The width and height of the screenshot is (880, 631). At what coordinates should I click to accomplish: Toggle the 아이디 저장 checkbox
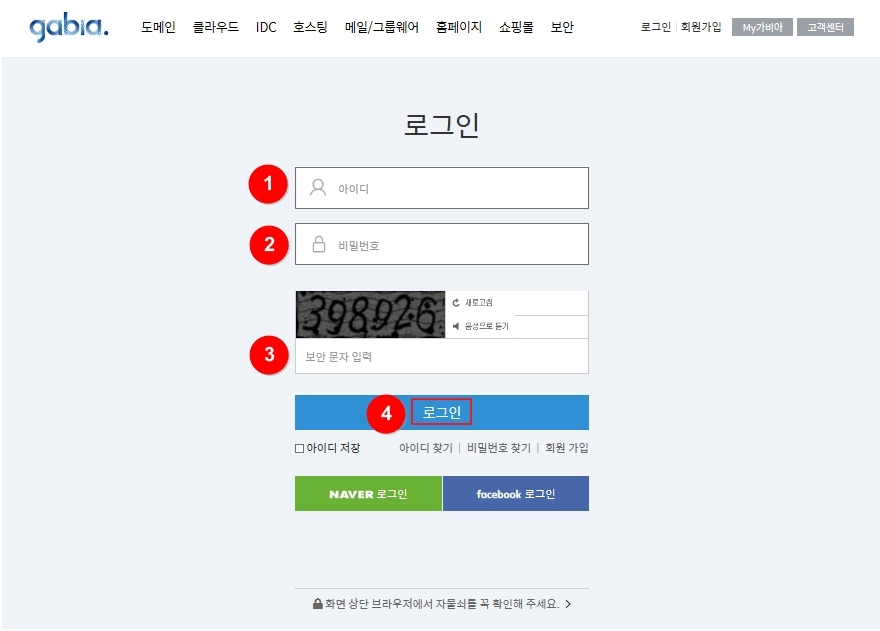[300, 448]
